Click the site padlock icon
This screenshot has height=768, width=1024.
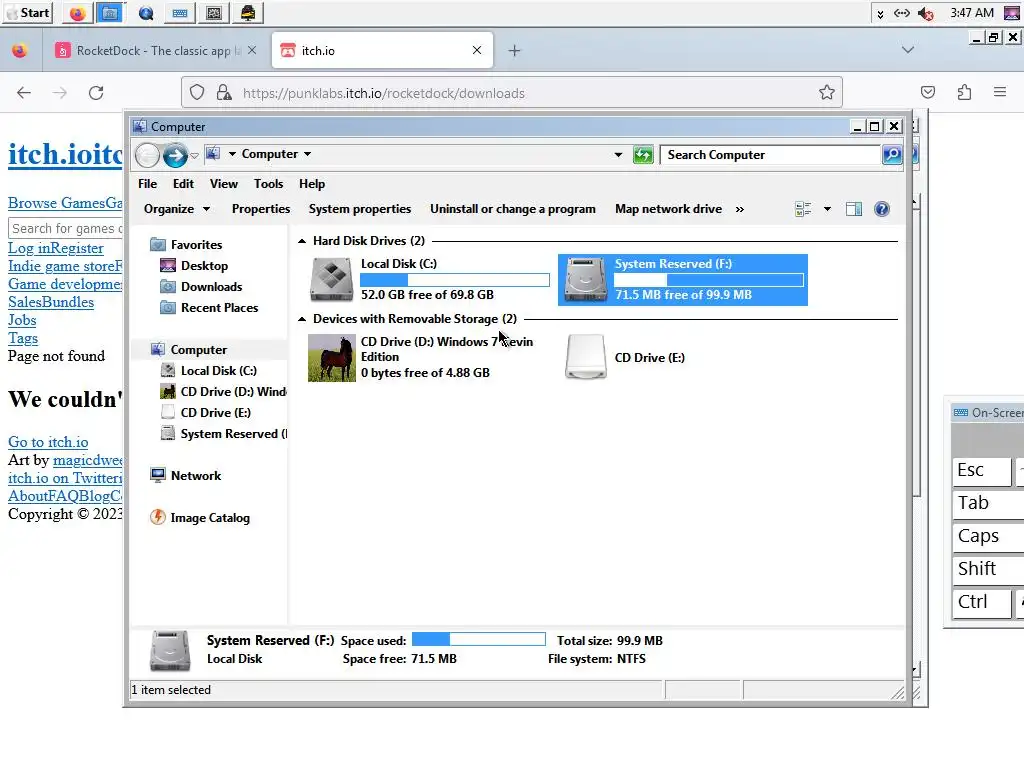(224, 93)
